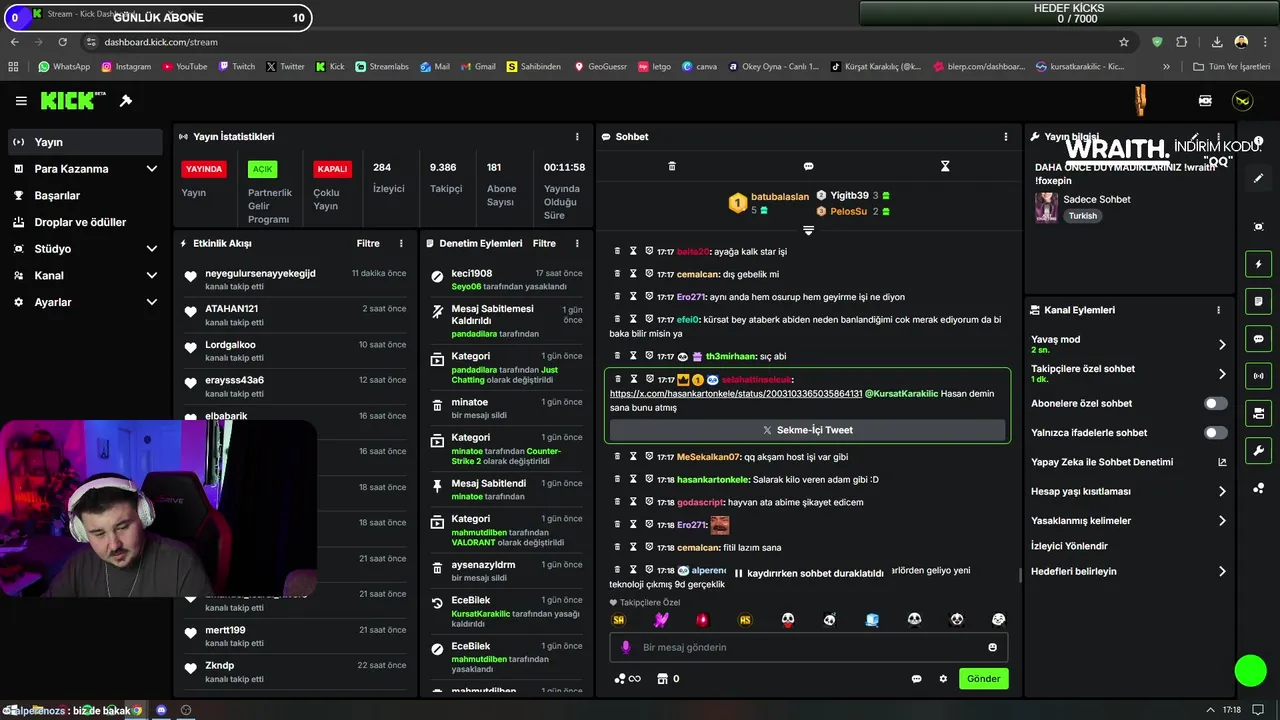This screenshot has height=720, width=1280.
Task: Click the Turkish language tag
Action: tap(1082, 216)
